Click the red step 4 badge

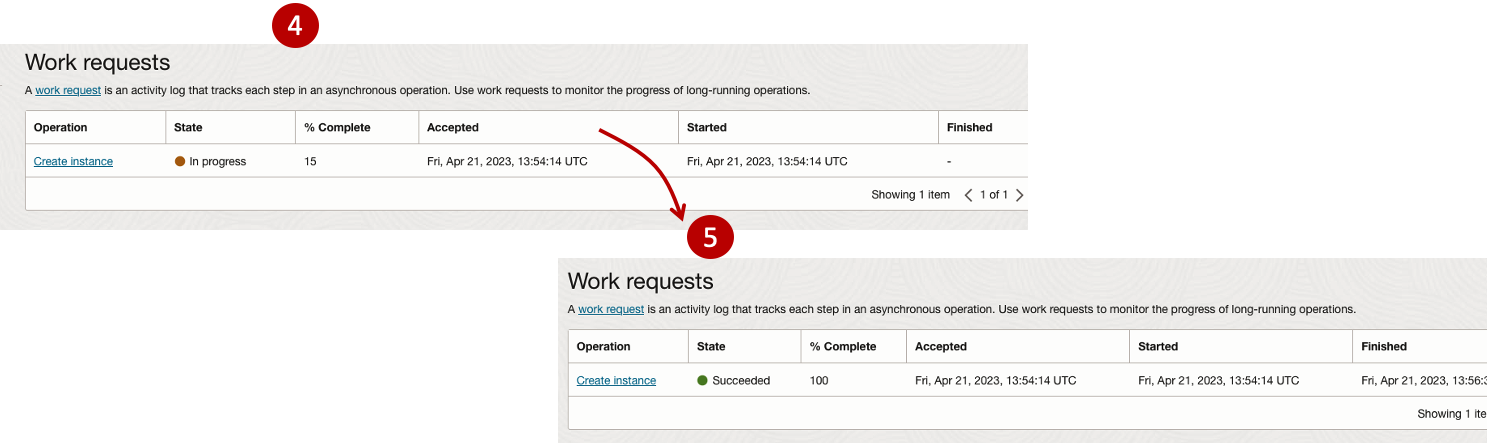coord(295,27)
